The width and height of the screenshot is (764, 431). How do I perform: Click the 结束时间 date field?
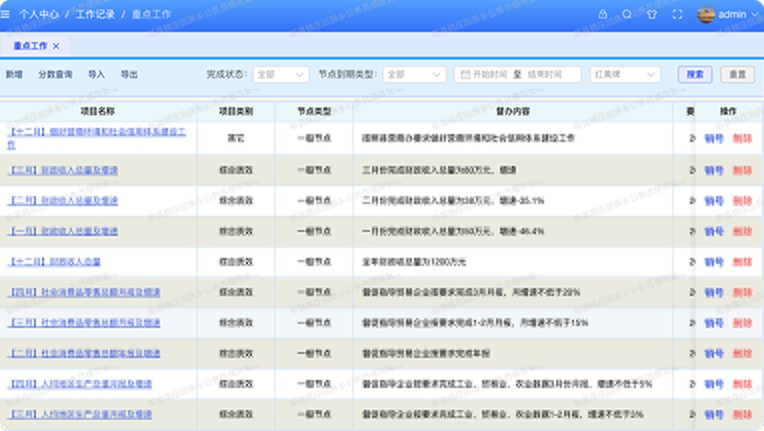(x=545, y=75)
